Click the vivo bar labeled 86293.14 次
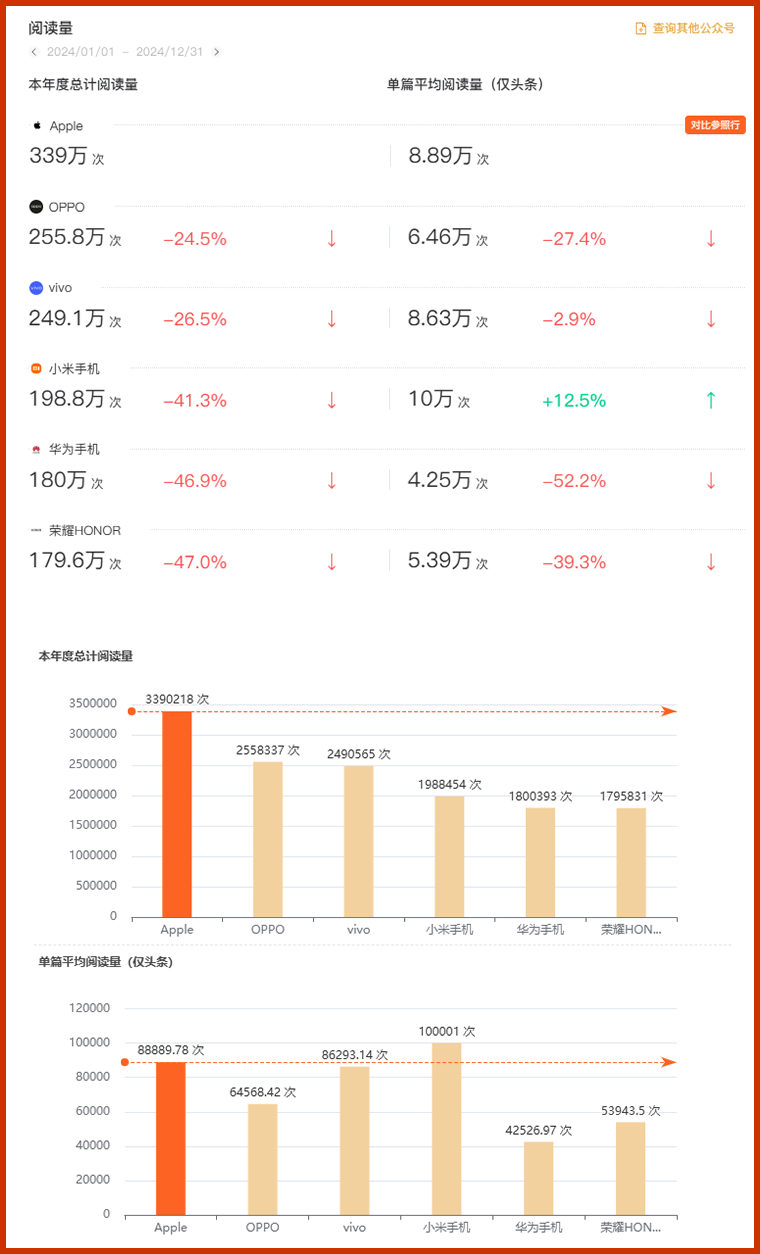Image resolution: width=760 pixels, height=1254 pixels. pos(354,1141)
